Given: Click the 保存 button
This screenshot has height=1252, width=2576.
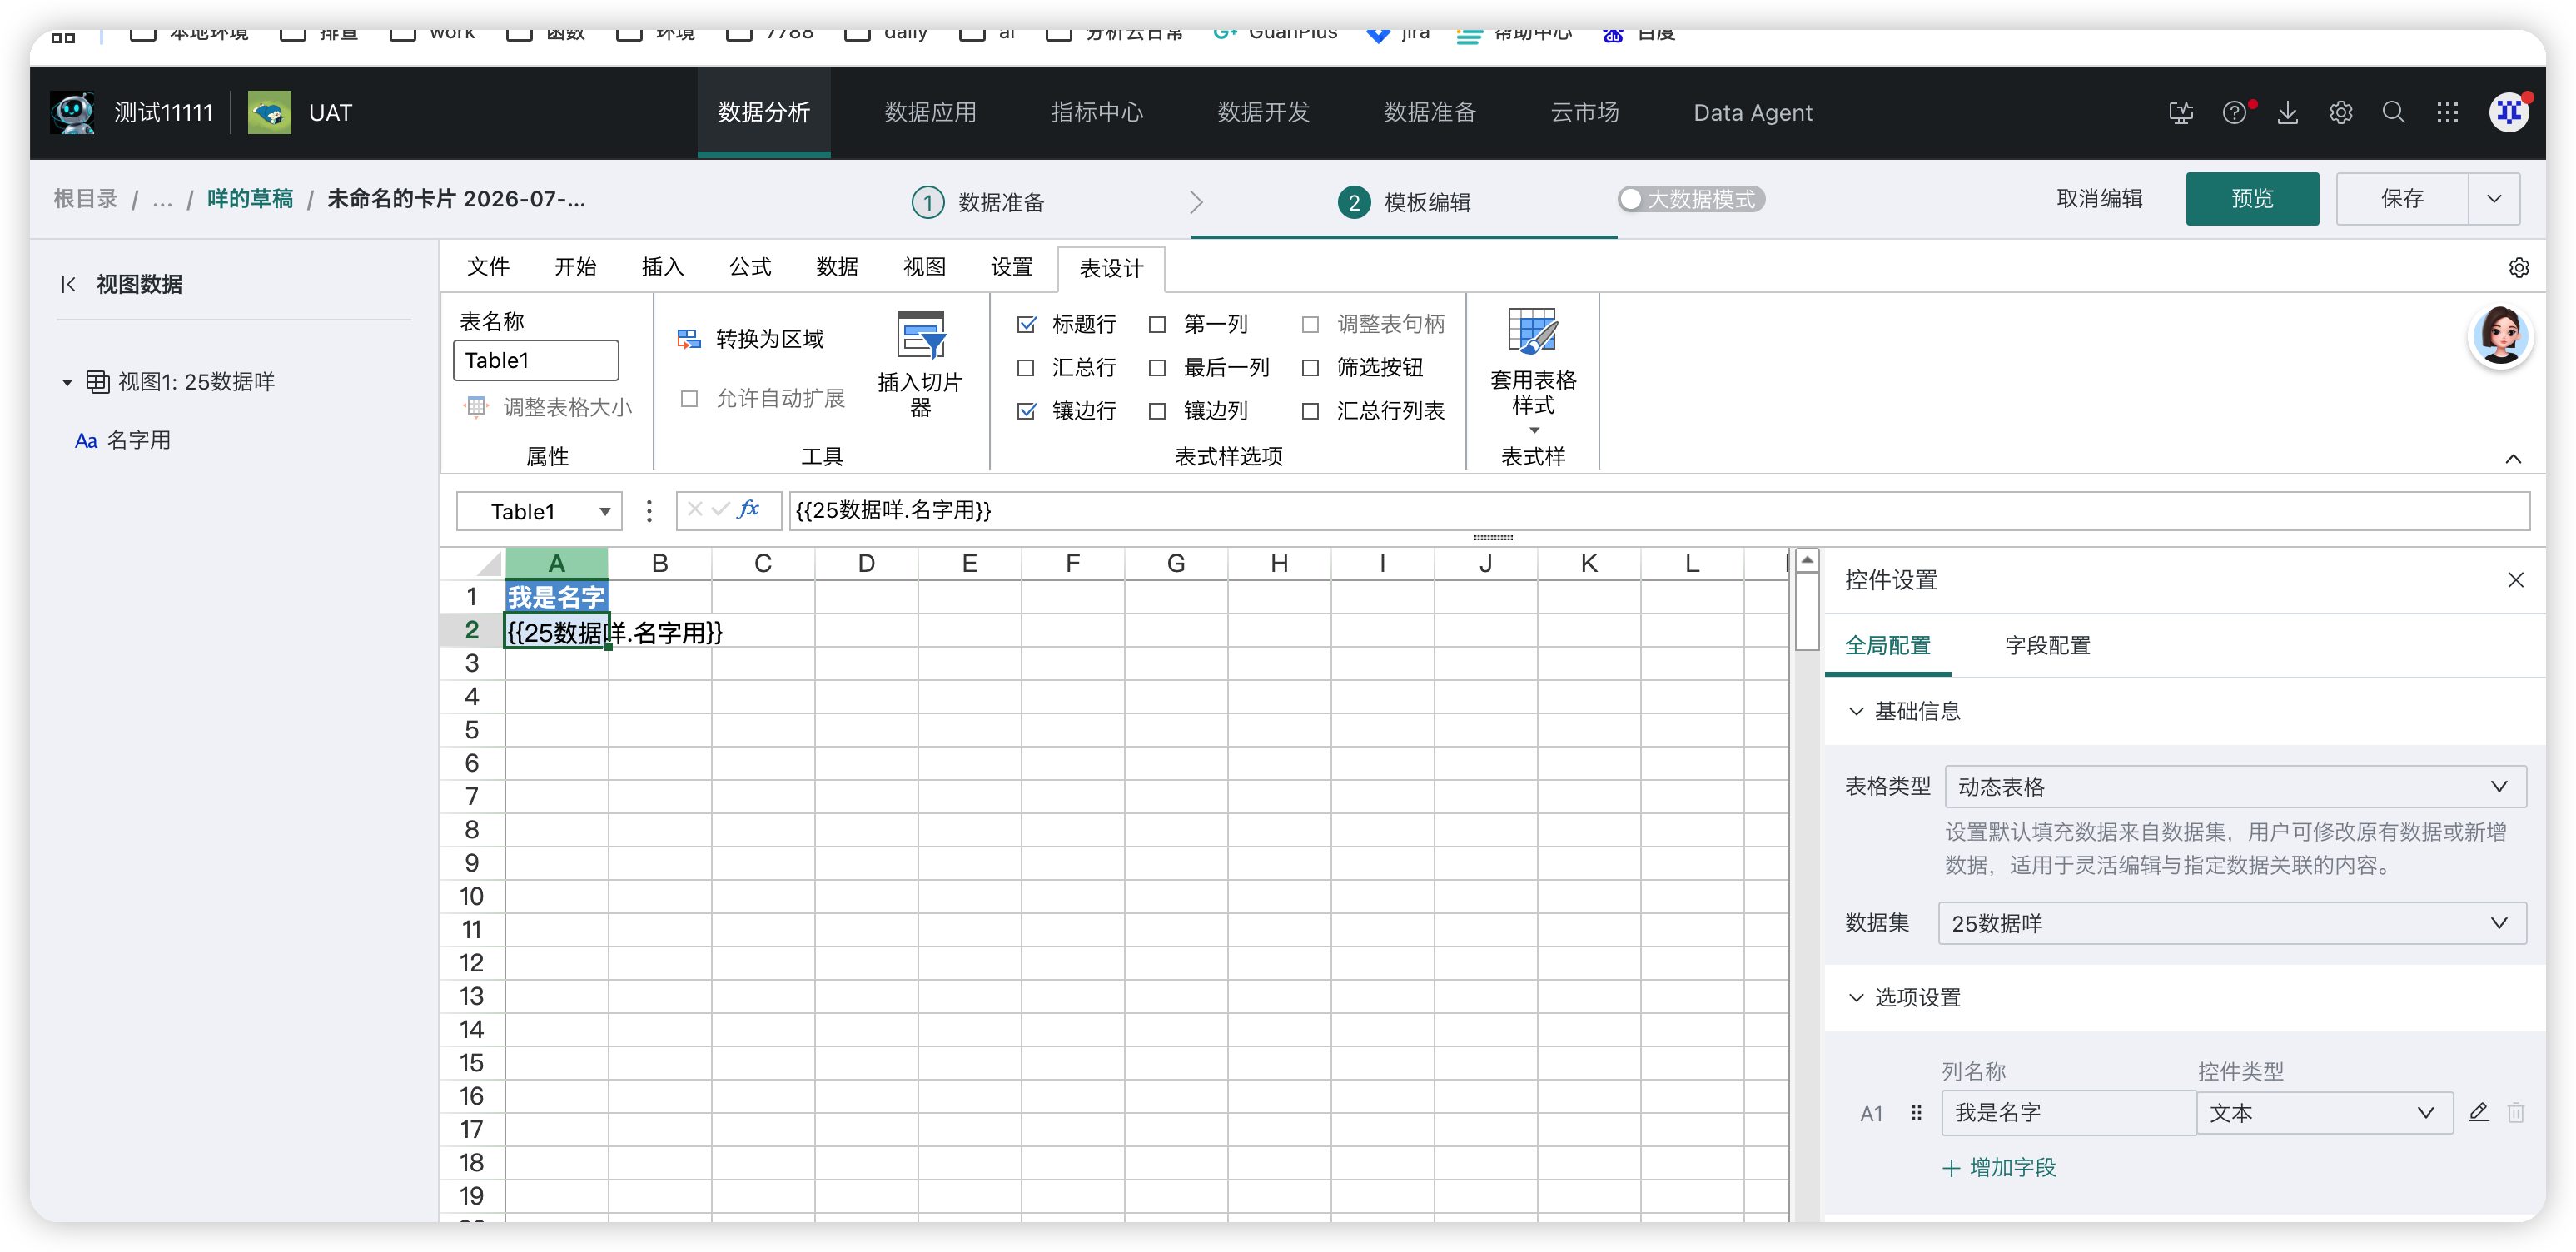Looking at the screenshot, I should (x=2402, y=198).
